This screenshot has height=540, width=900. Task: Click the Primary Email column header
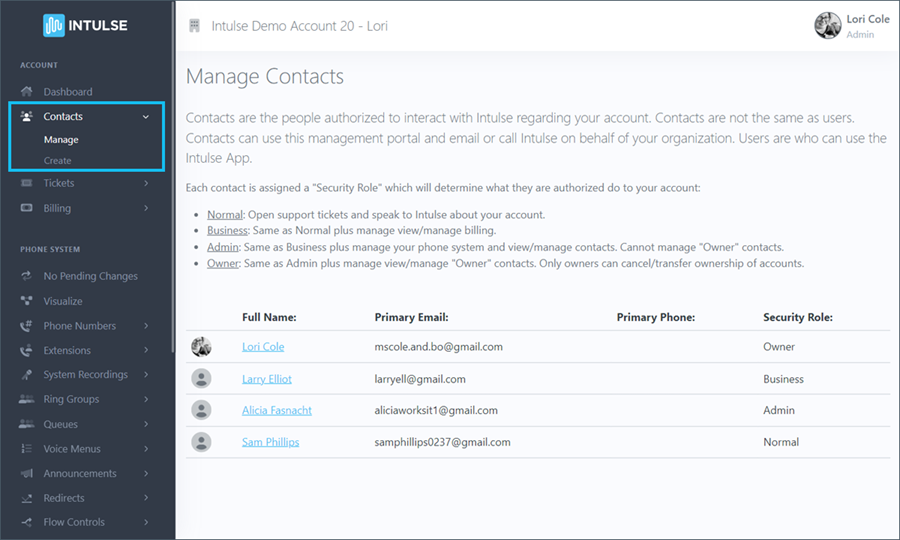pos(411,317)
